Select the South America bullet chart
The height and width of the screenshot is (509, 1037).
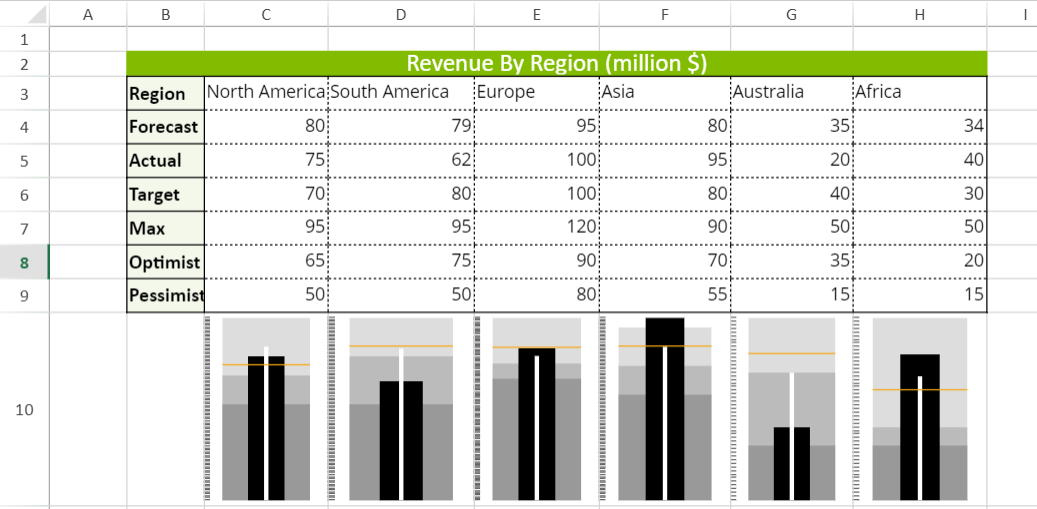(x=400, y=409)
